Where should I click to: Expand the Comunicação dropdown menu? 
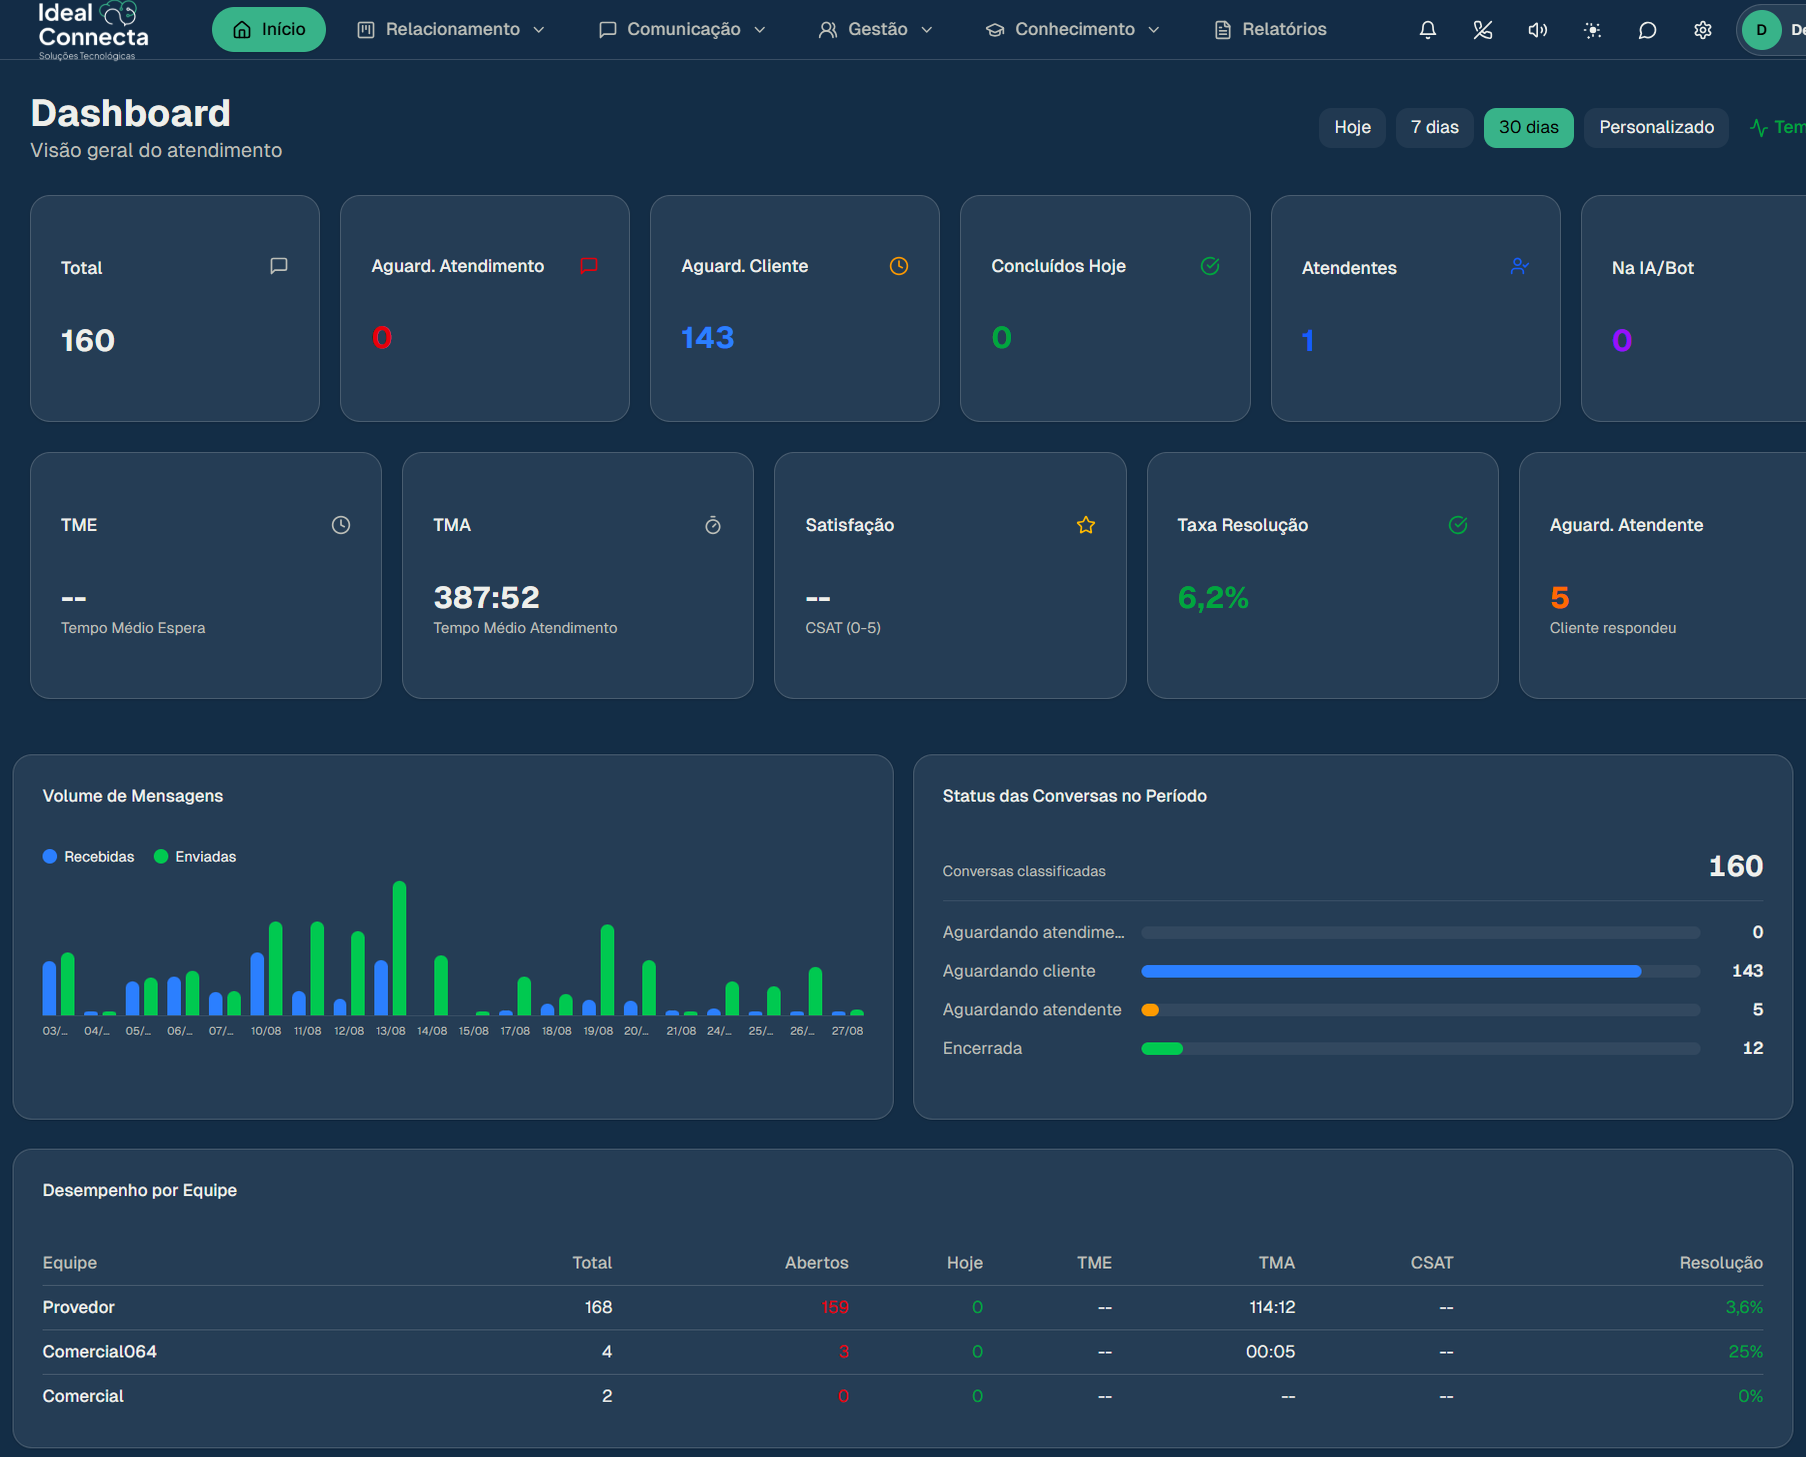point(682,30)
